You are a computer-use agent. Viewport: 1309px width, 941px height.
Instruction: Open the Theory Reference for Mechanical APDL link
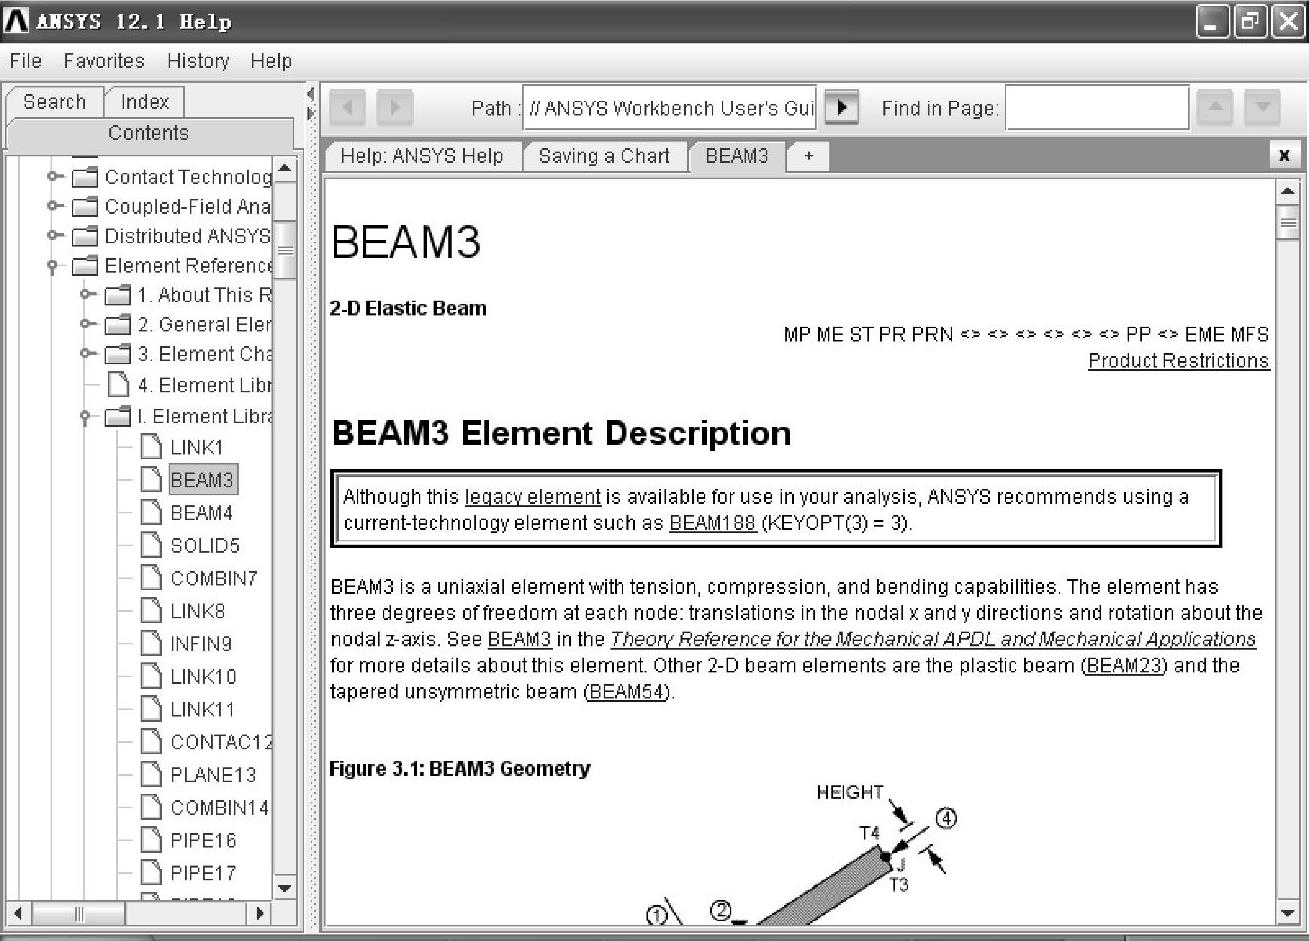point(933,639)
